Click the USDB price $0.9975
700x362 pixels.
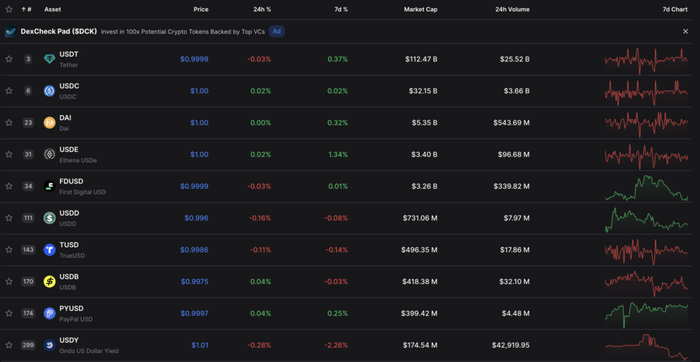click(x=195, y=281)
